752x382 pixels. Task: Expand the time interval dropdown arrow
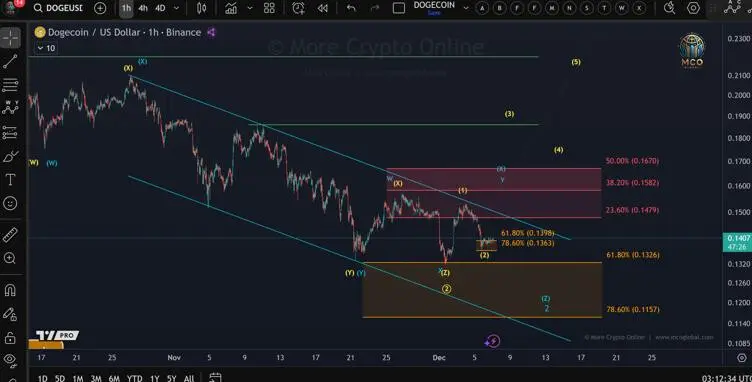[x=176, y=8]
